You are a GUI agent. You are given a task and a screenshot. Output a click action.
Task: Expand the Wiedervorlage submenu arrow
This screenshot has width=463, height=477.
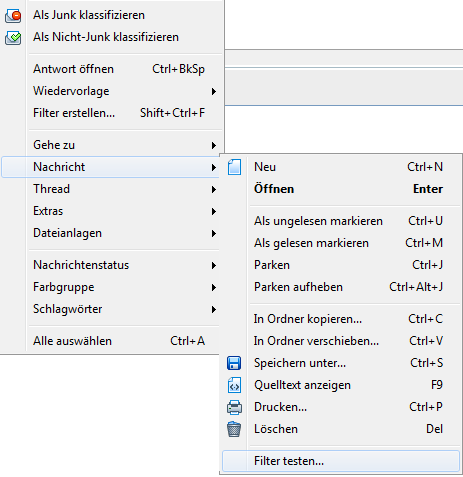214,91
